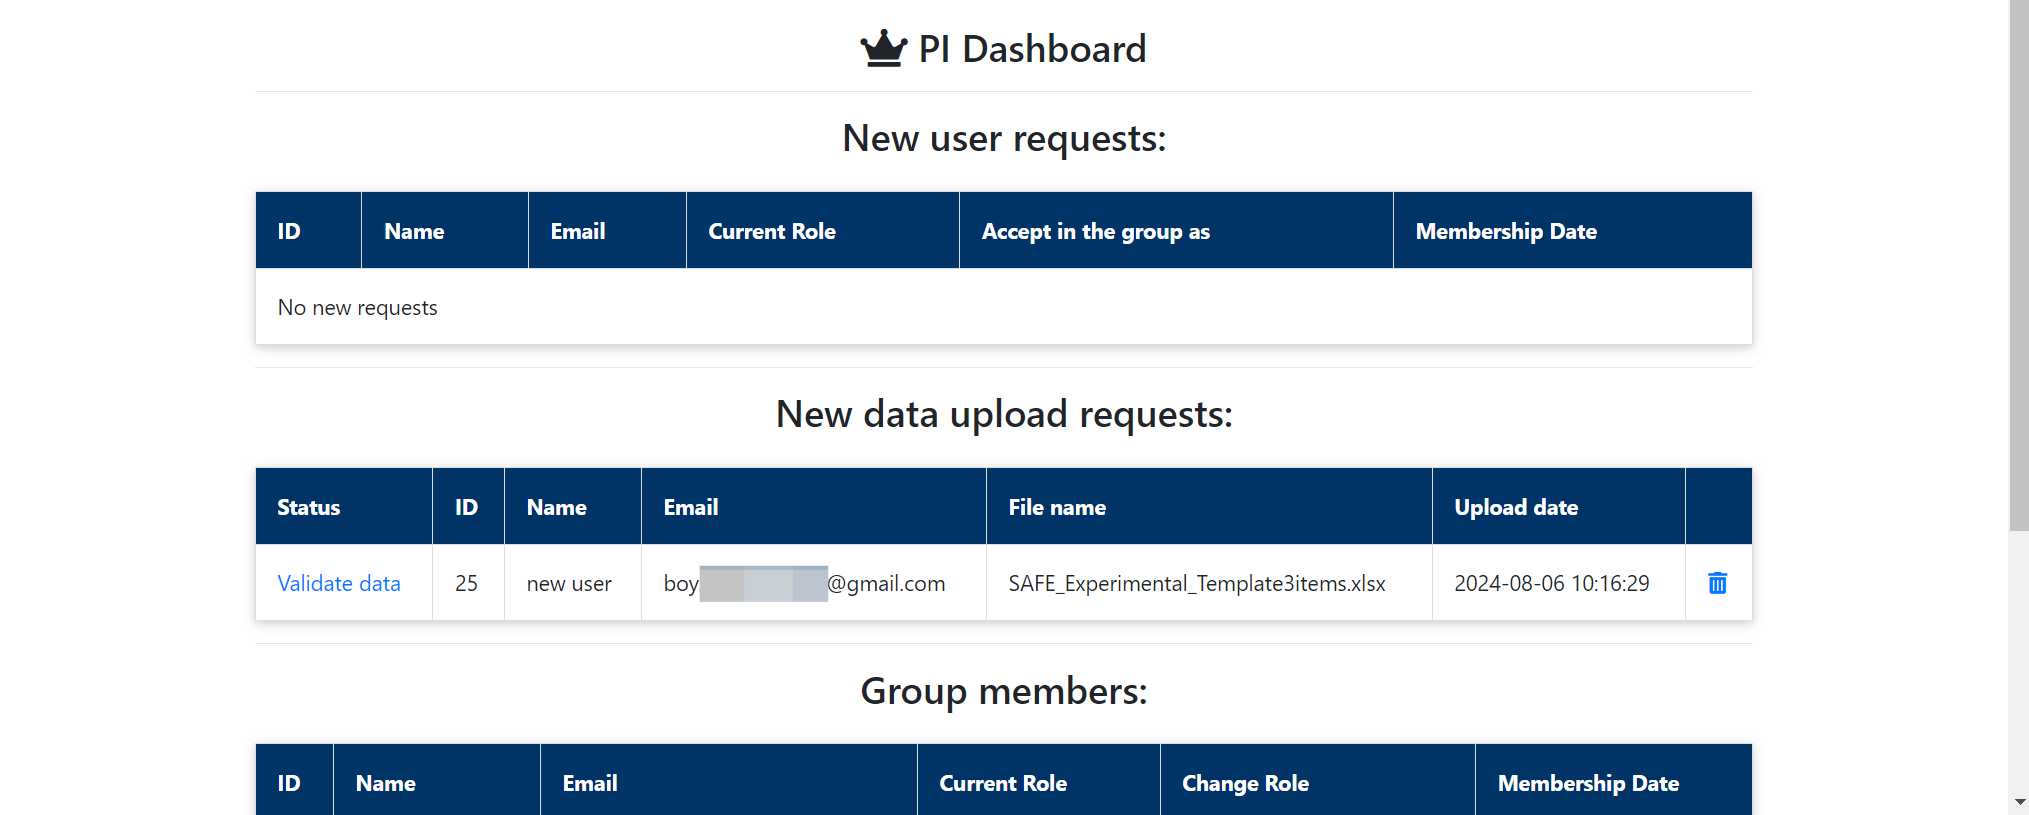Screen dimensions: 2029x815
Task: Select the file name SAFE_Experimental_Template3items.xlsx
Action: [1197, 583]
